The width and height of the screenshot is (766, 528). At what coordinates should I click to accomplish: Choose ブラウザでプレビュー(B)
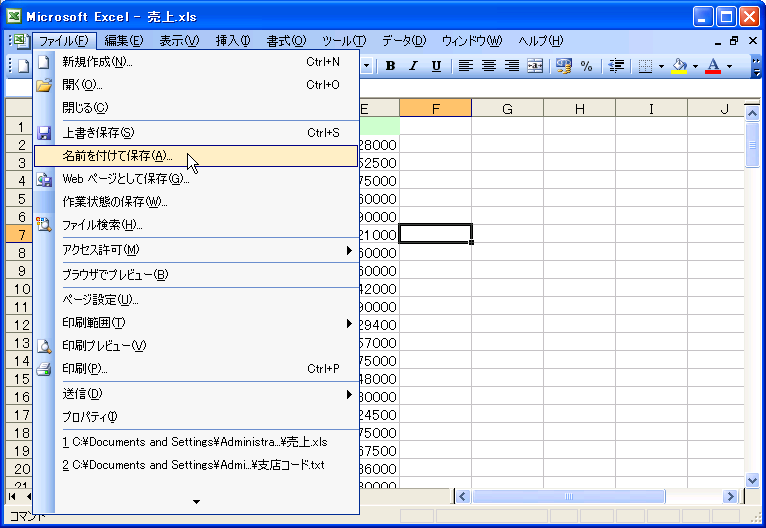196,275
